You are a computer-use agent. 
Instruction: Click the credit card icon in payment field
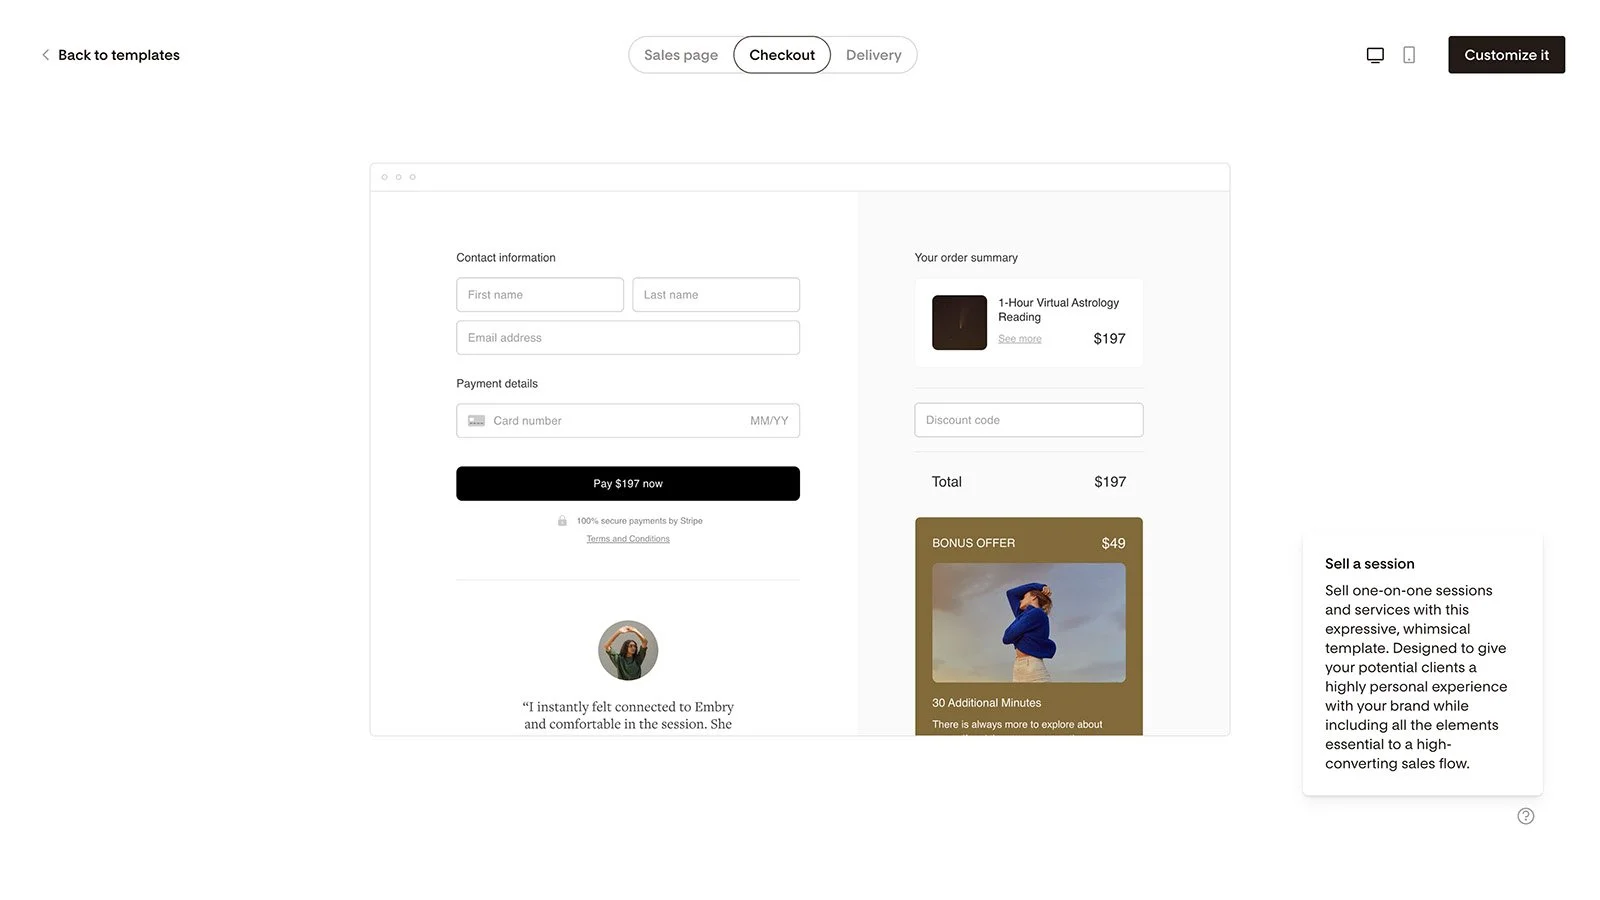point(477,421)
